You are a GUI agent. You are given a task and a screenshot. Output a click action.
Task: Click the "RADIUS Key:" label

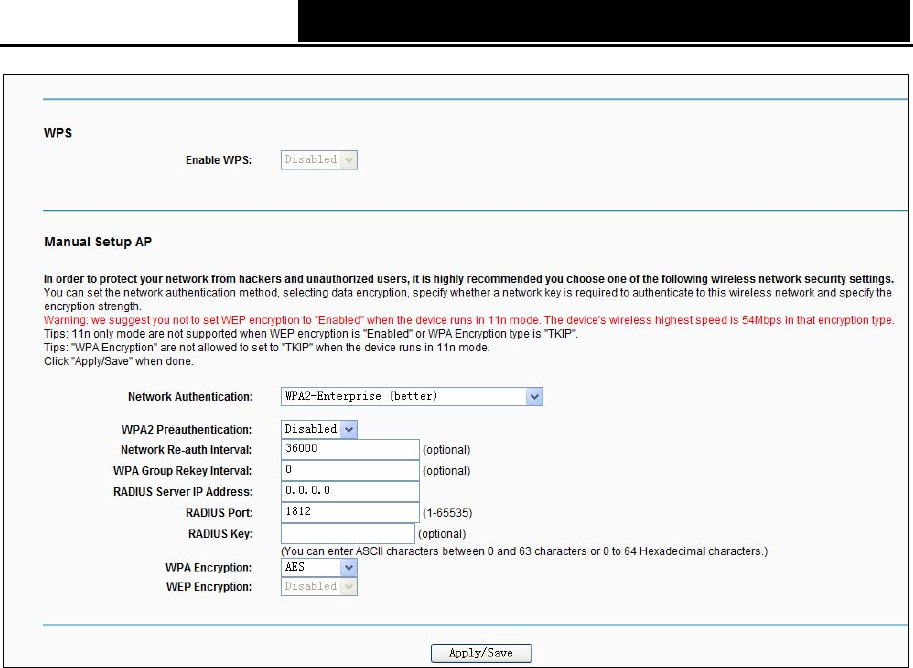pos(220,534)
